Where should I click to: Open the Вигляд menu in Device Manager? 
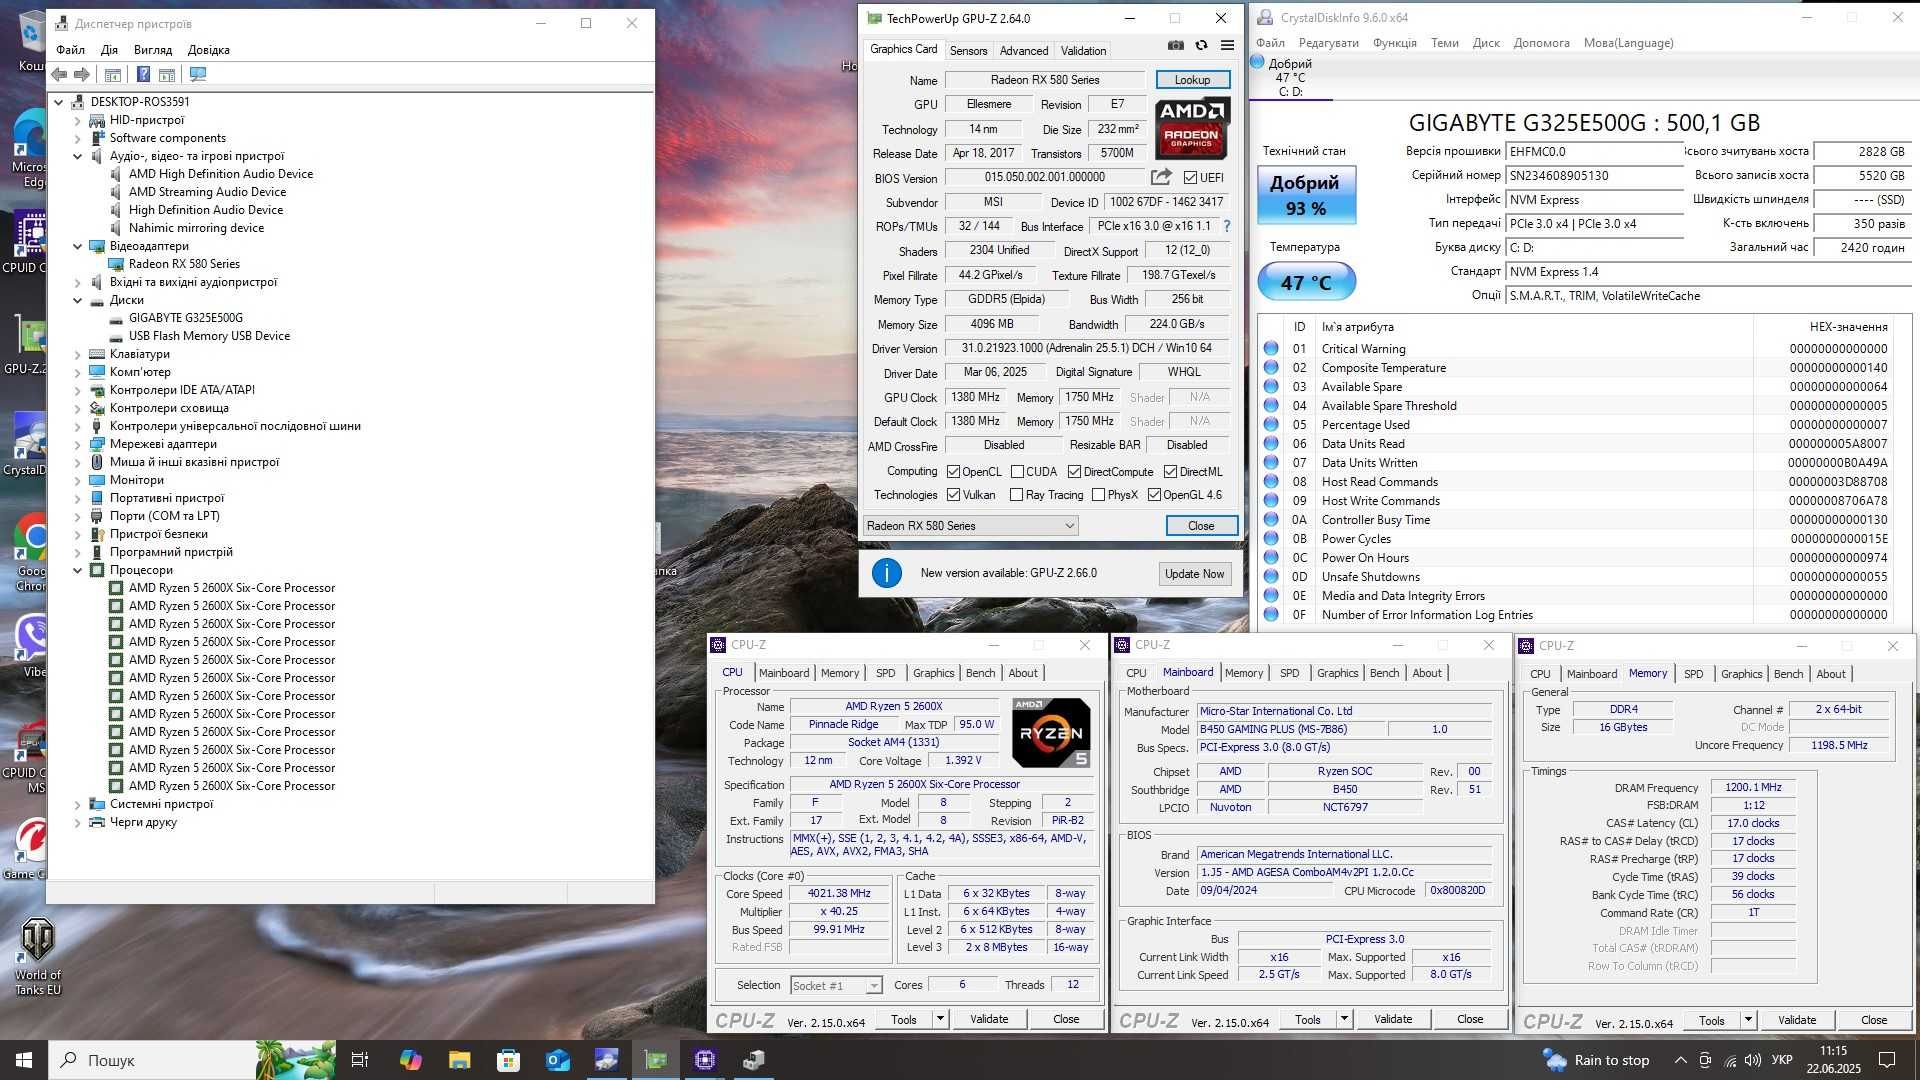tap(153, 50)
